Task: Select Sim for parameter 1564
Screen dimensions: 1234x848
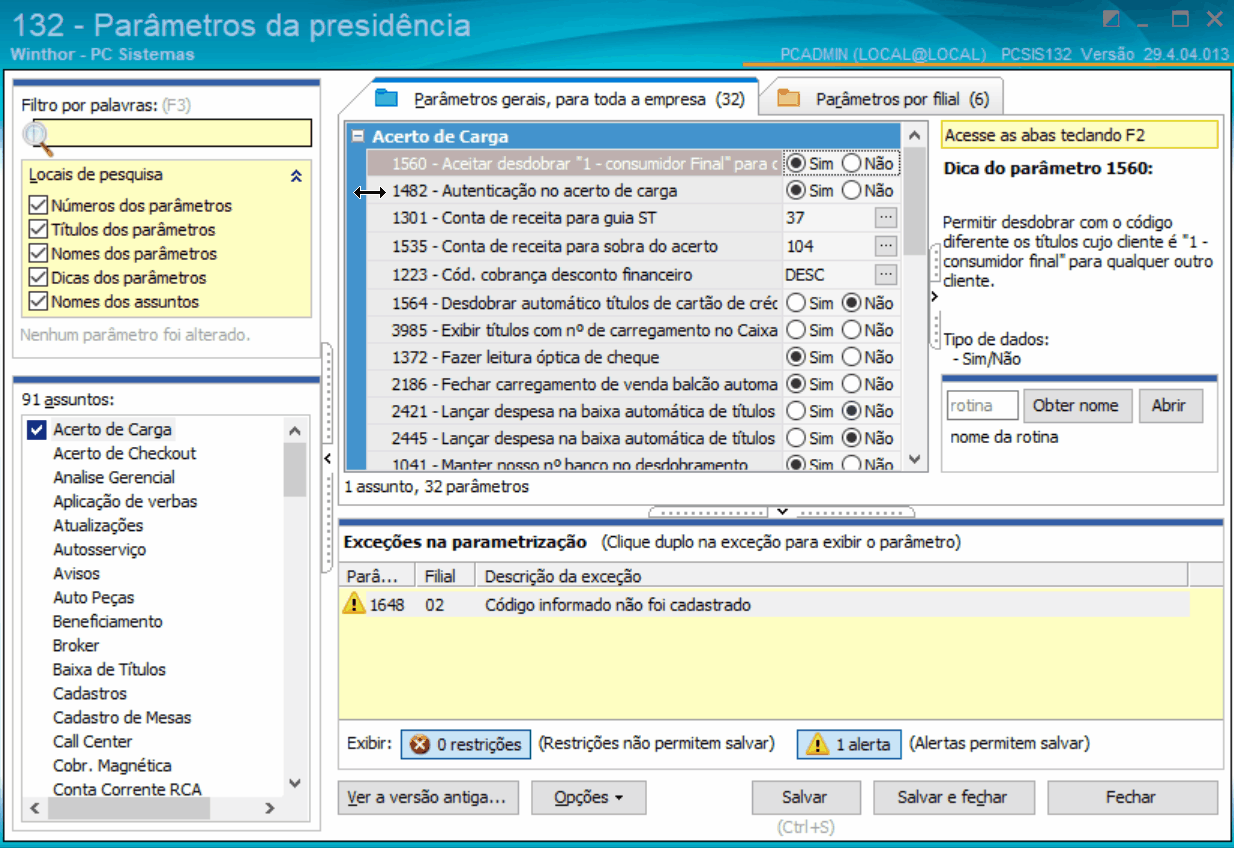Action: click(x=796, y=303)
